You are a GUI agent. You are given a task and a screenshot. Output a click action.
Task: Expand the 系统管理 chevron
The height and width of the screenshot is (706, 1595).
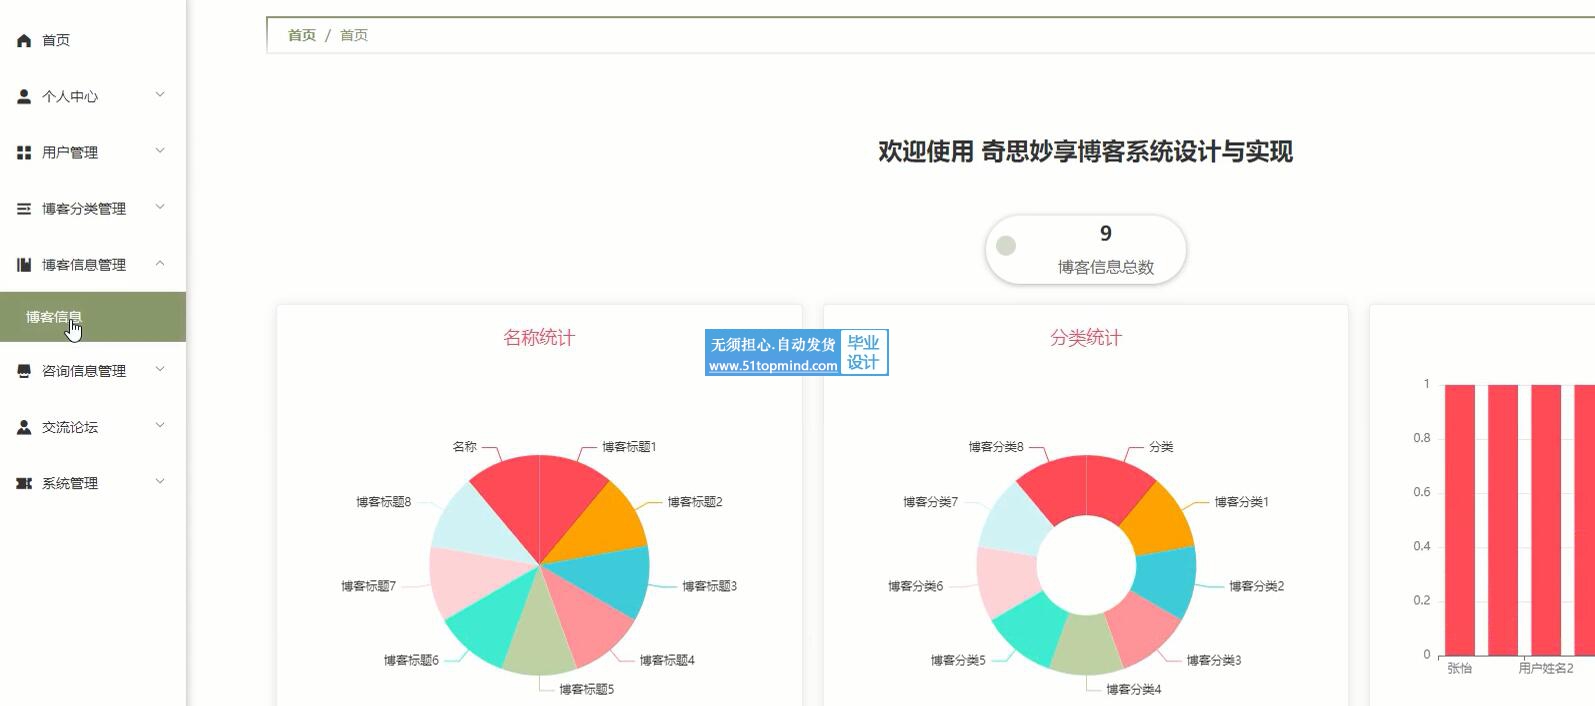[x=160, y=481]
